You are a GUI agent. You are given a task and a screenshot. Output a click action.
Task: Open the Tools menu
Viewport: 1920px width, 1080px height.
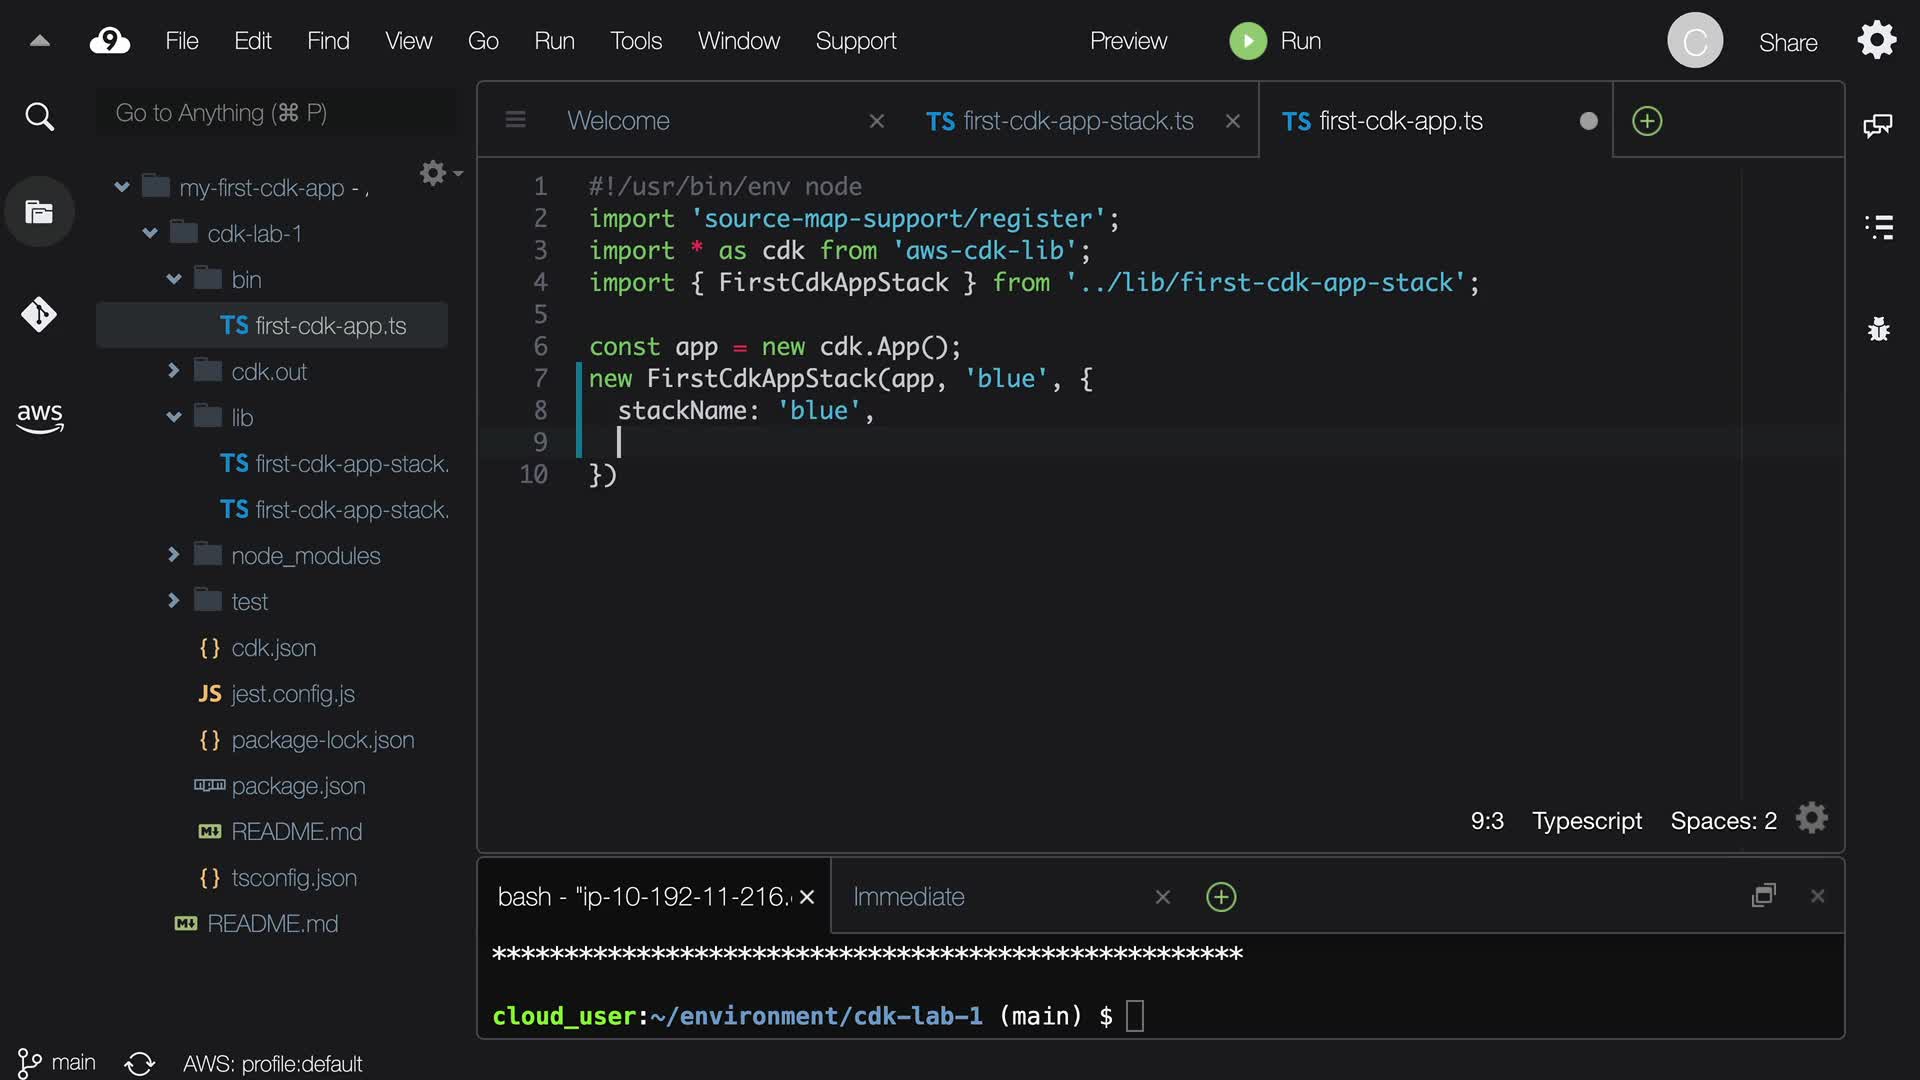(636, 41)
